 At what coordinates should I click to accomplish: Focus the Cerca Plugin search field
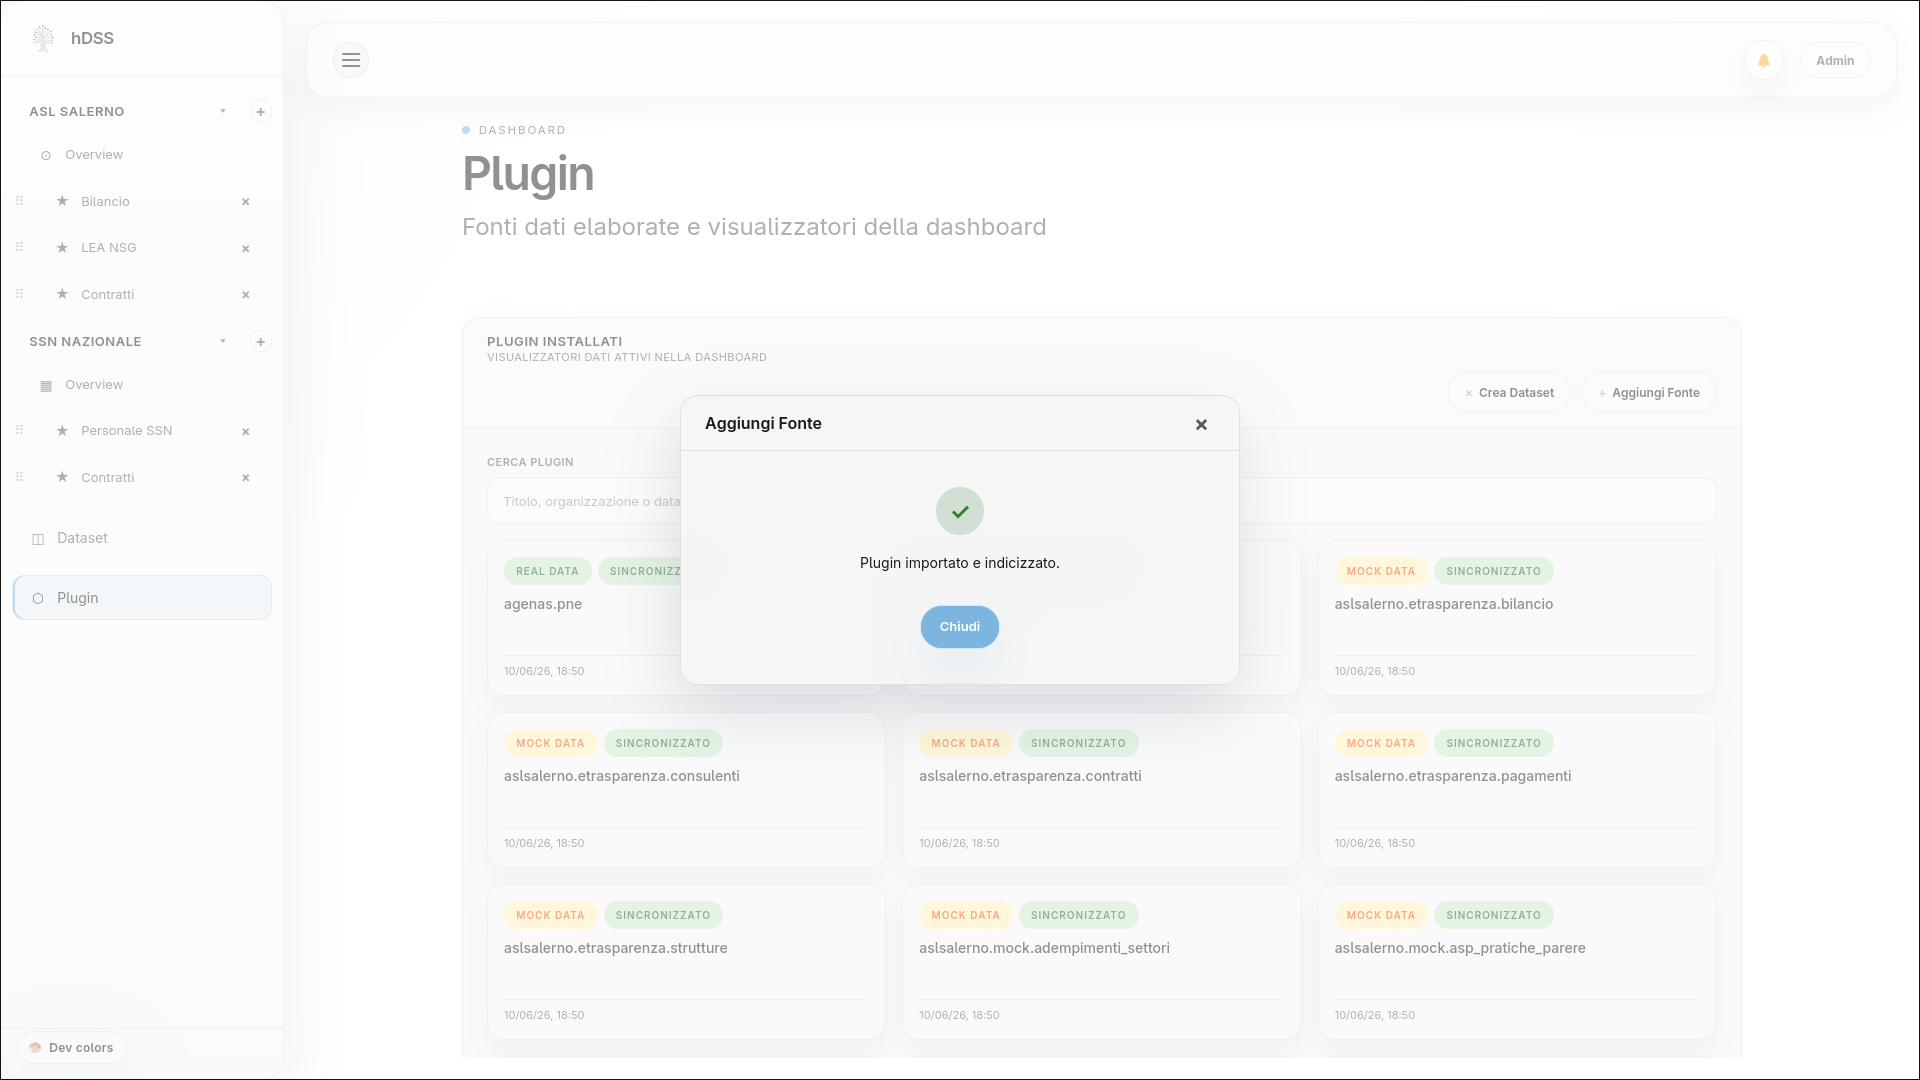1101,501
